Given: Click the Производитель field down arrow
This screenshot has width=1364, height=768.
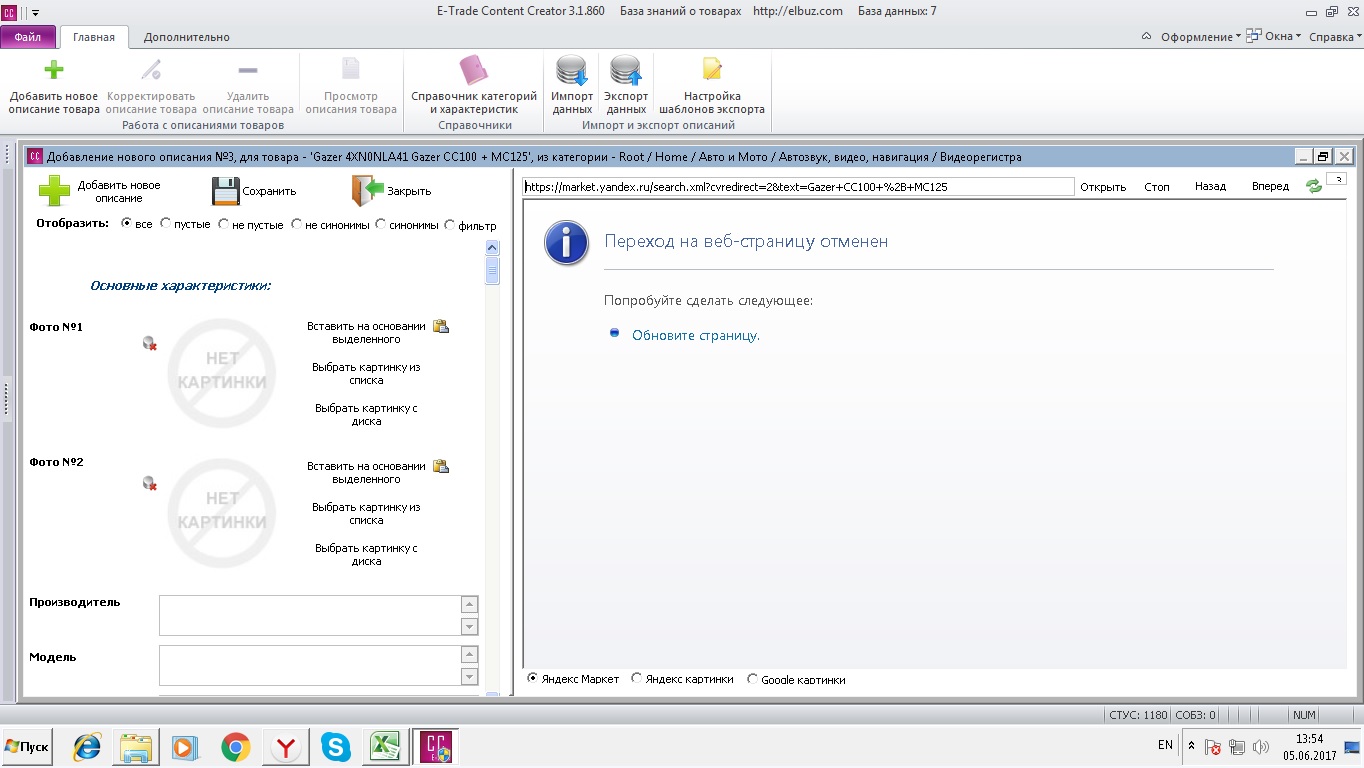Looking at the screenshot, I should 469,626.
